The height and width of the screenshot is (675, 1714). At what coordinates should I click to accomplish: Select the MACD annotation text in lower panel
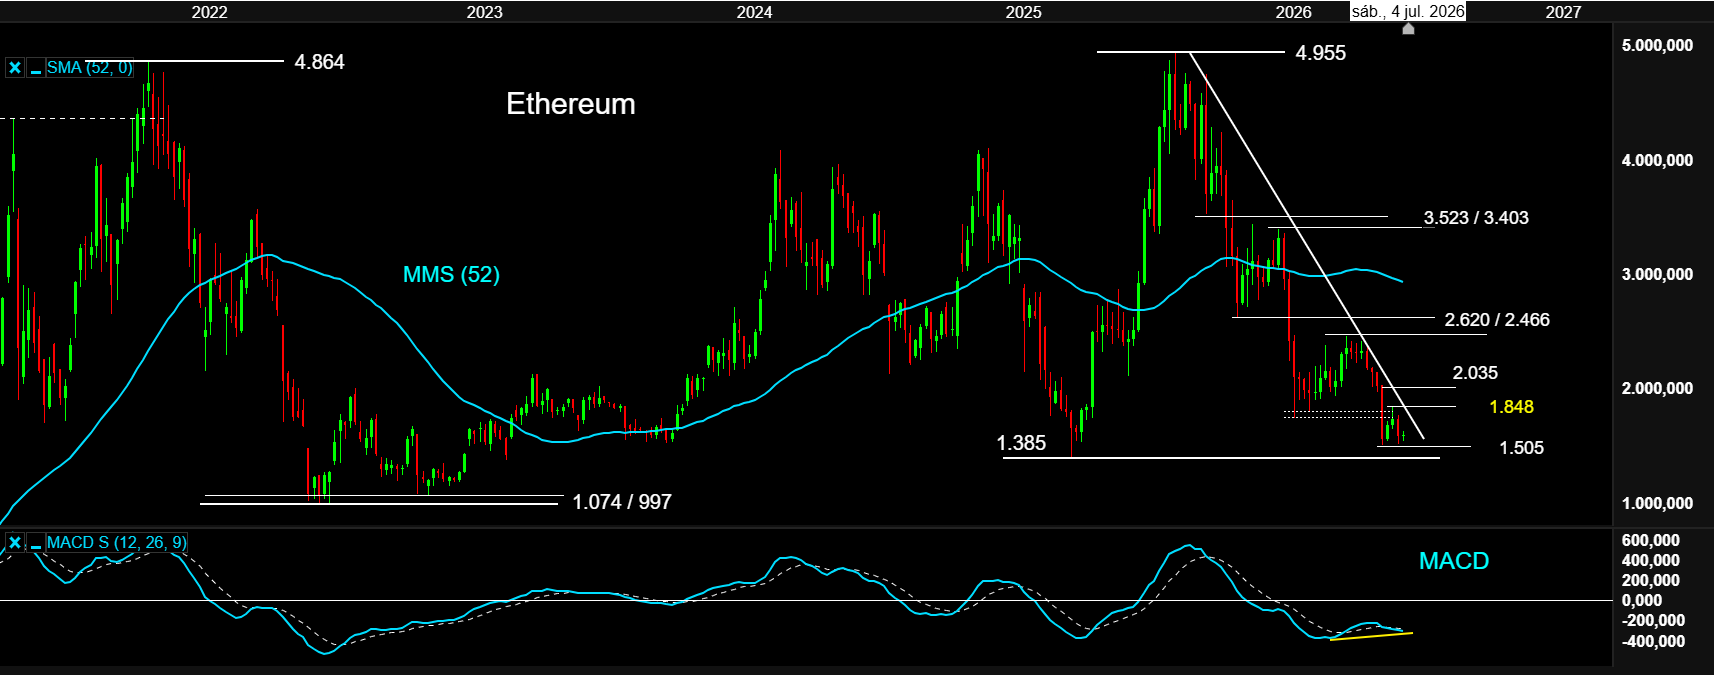1454,561
